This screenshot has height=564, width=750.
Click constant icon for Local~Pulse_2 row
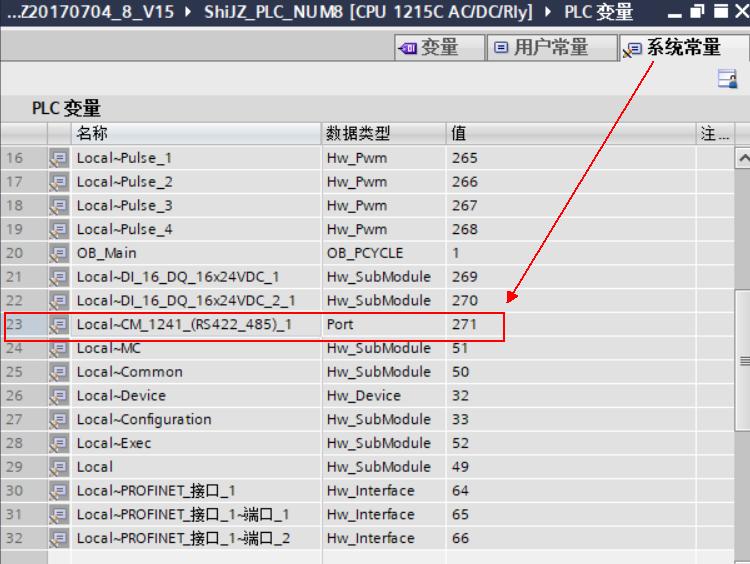[59, 182]
